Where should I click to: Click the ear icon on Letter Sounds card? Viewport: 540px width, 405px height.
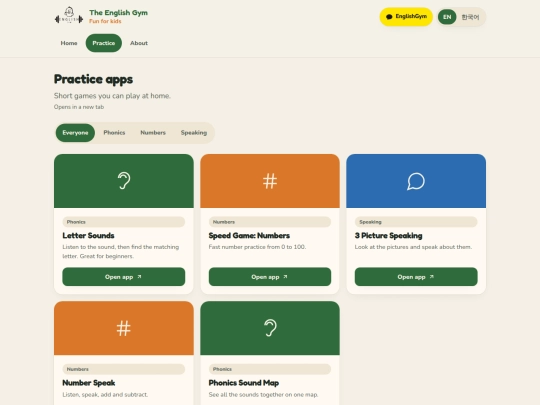(x=124, y=181)
